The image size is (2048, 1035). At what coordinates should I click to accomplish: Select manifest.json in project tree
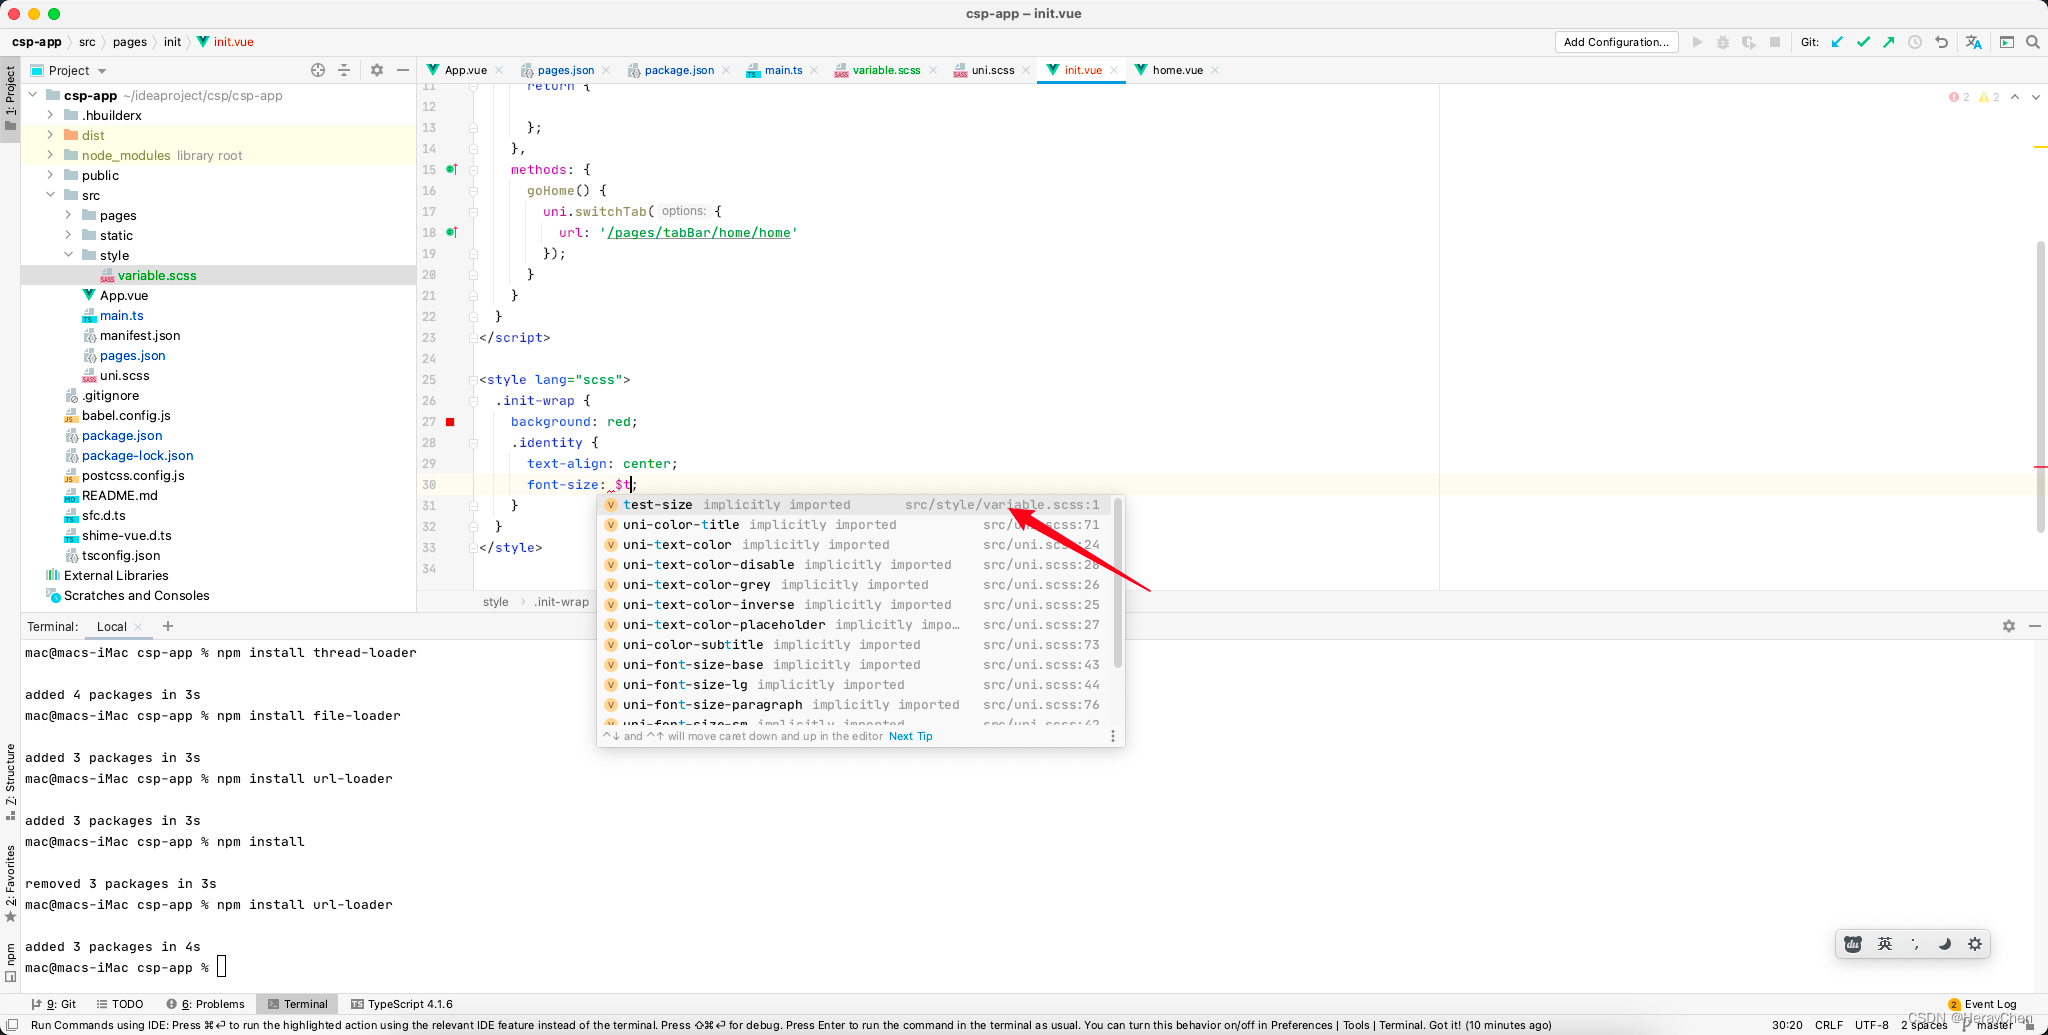coord(140,335)
